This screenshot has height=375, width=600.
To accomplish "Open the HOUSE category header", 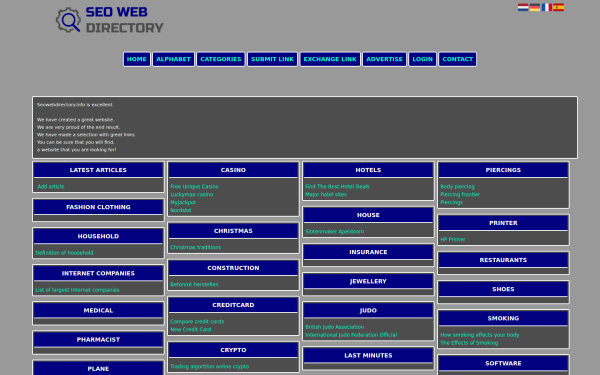I will pos(368,215).
